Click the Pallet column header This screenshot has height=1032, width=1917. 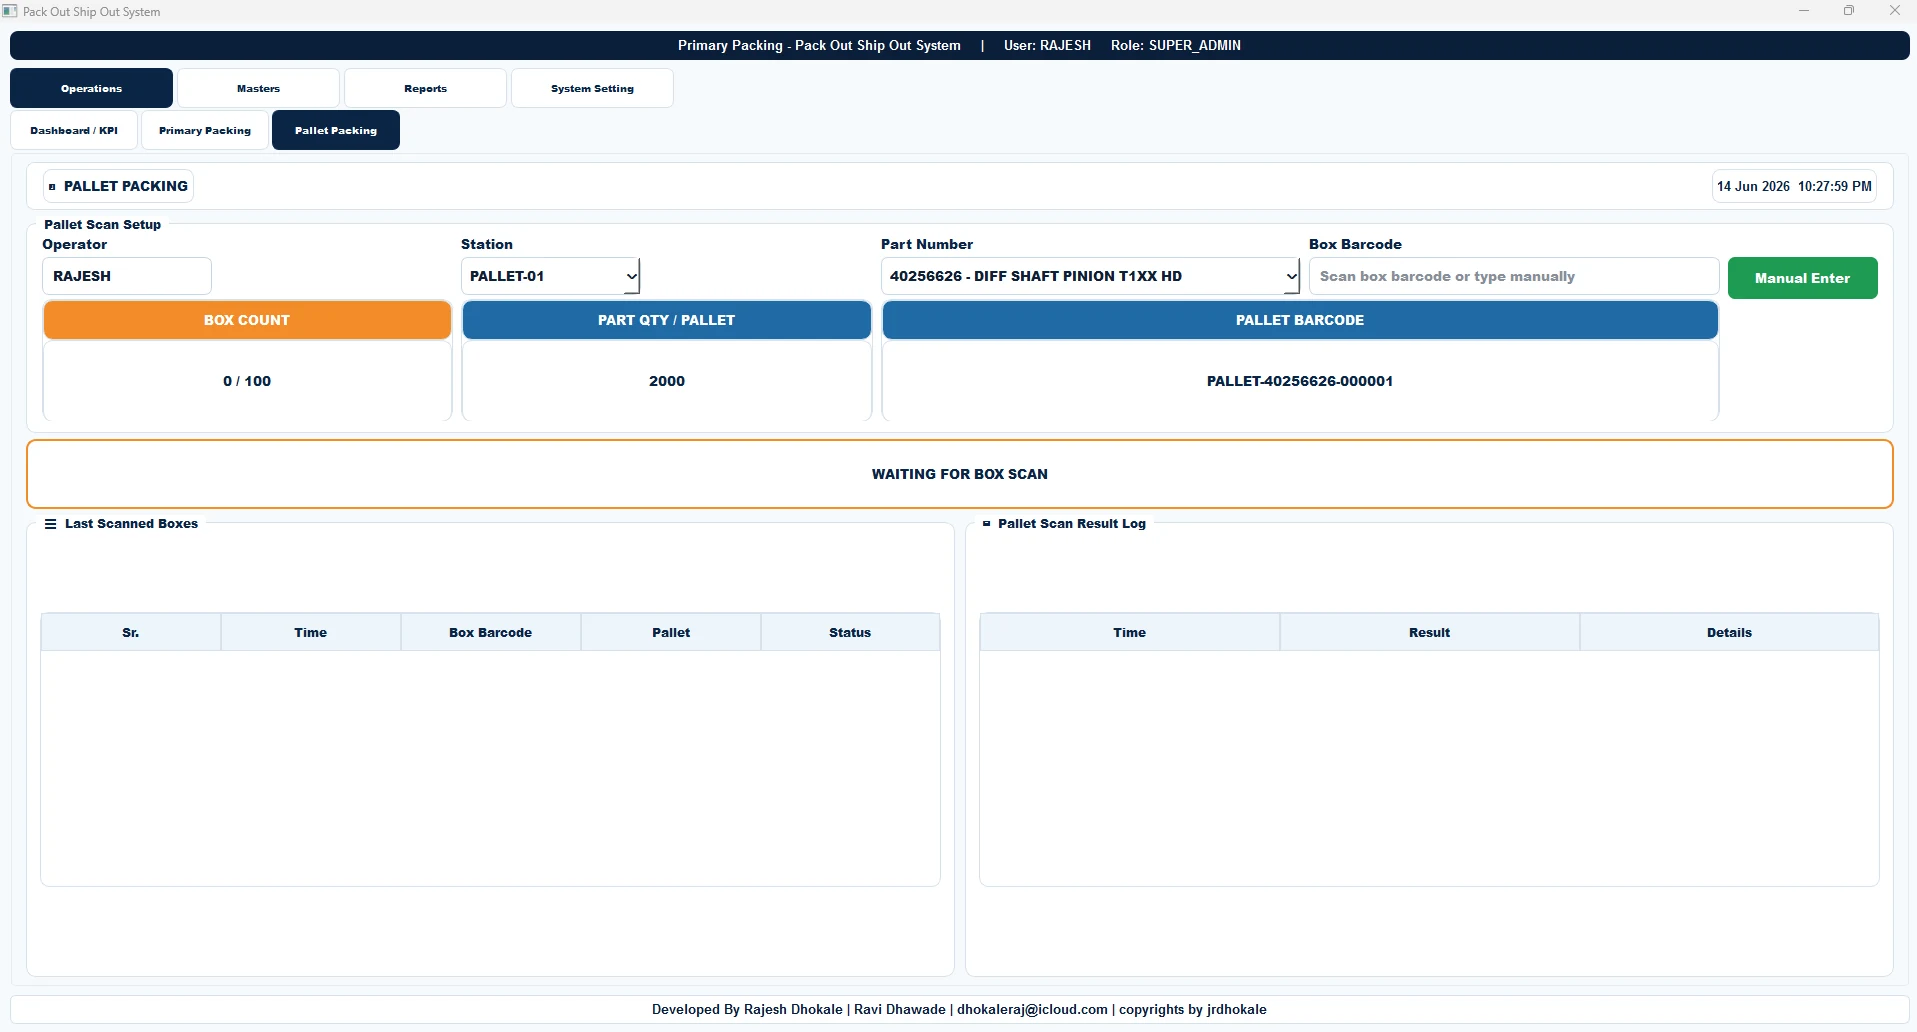(671, 632)
